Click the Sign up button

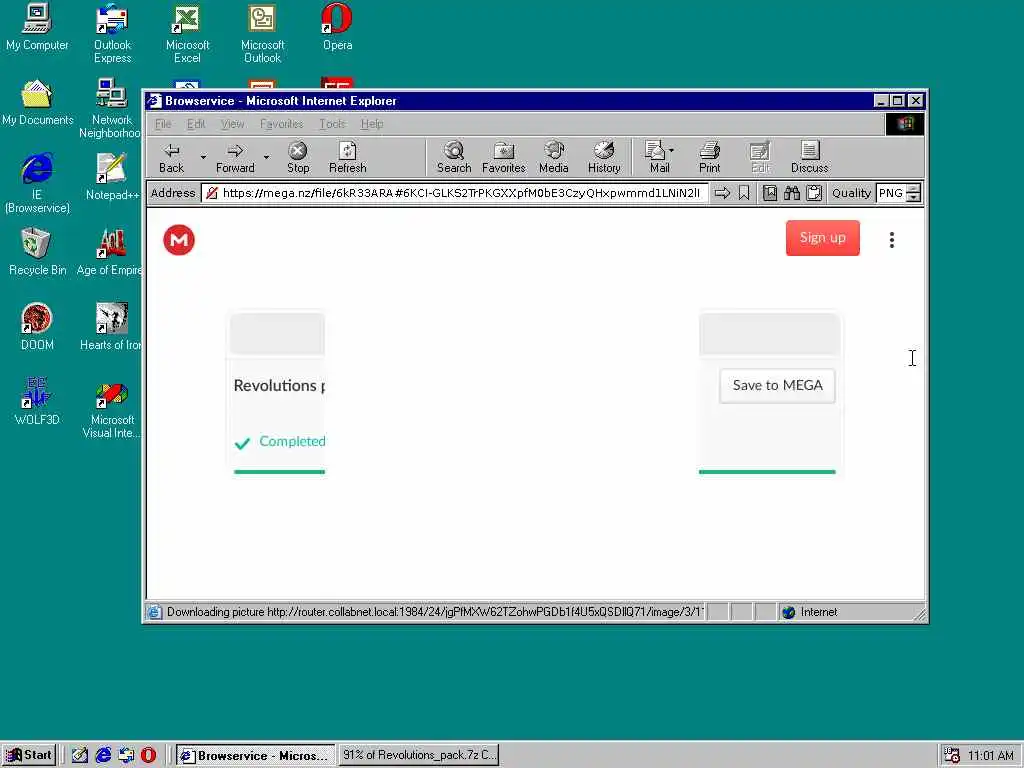point(823,238)
